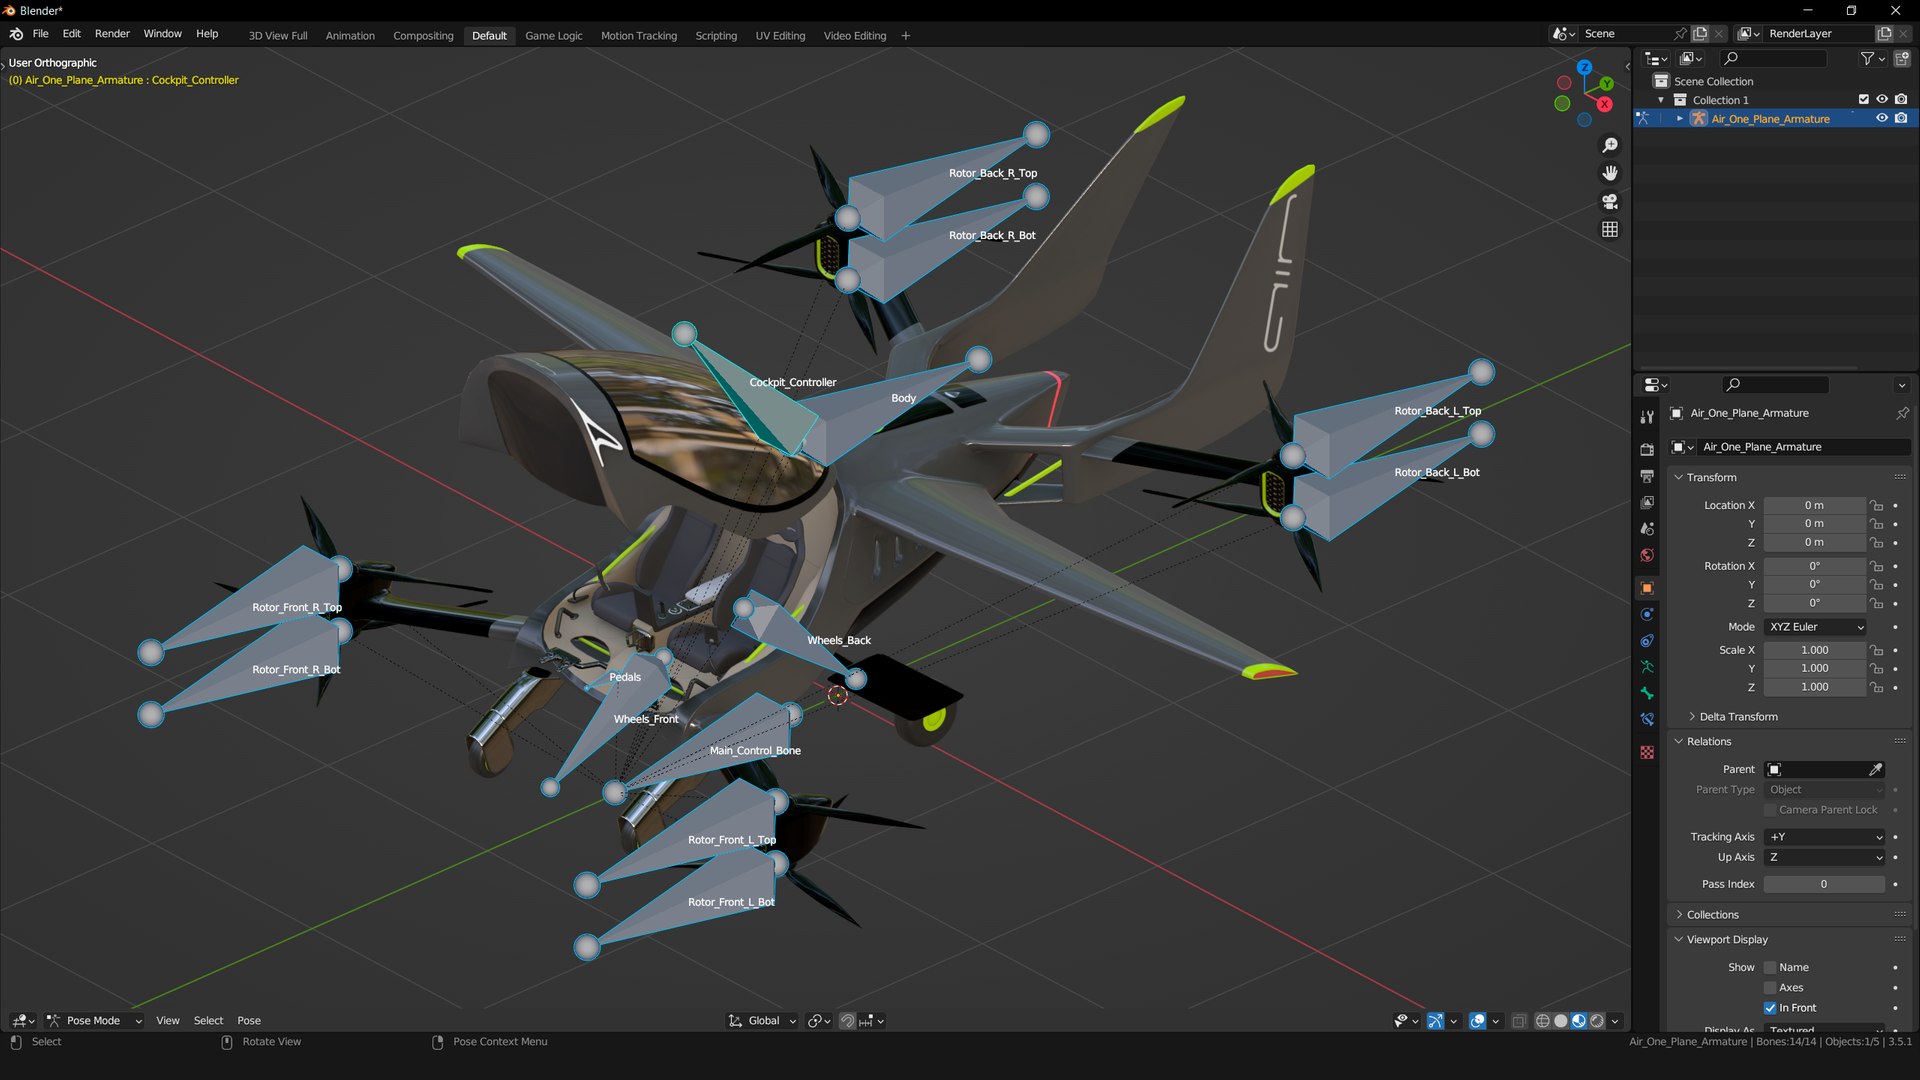Open the Bone properties tab
The height and width of the screenshot is (1080, 1920).
coord(1647,693)
